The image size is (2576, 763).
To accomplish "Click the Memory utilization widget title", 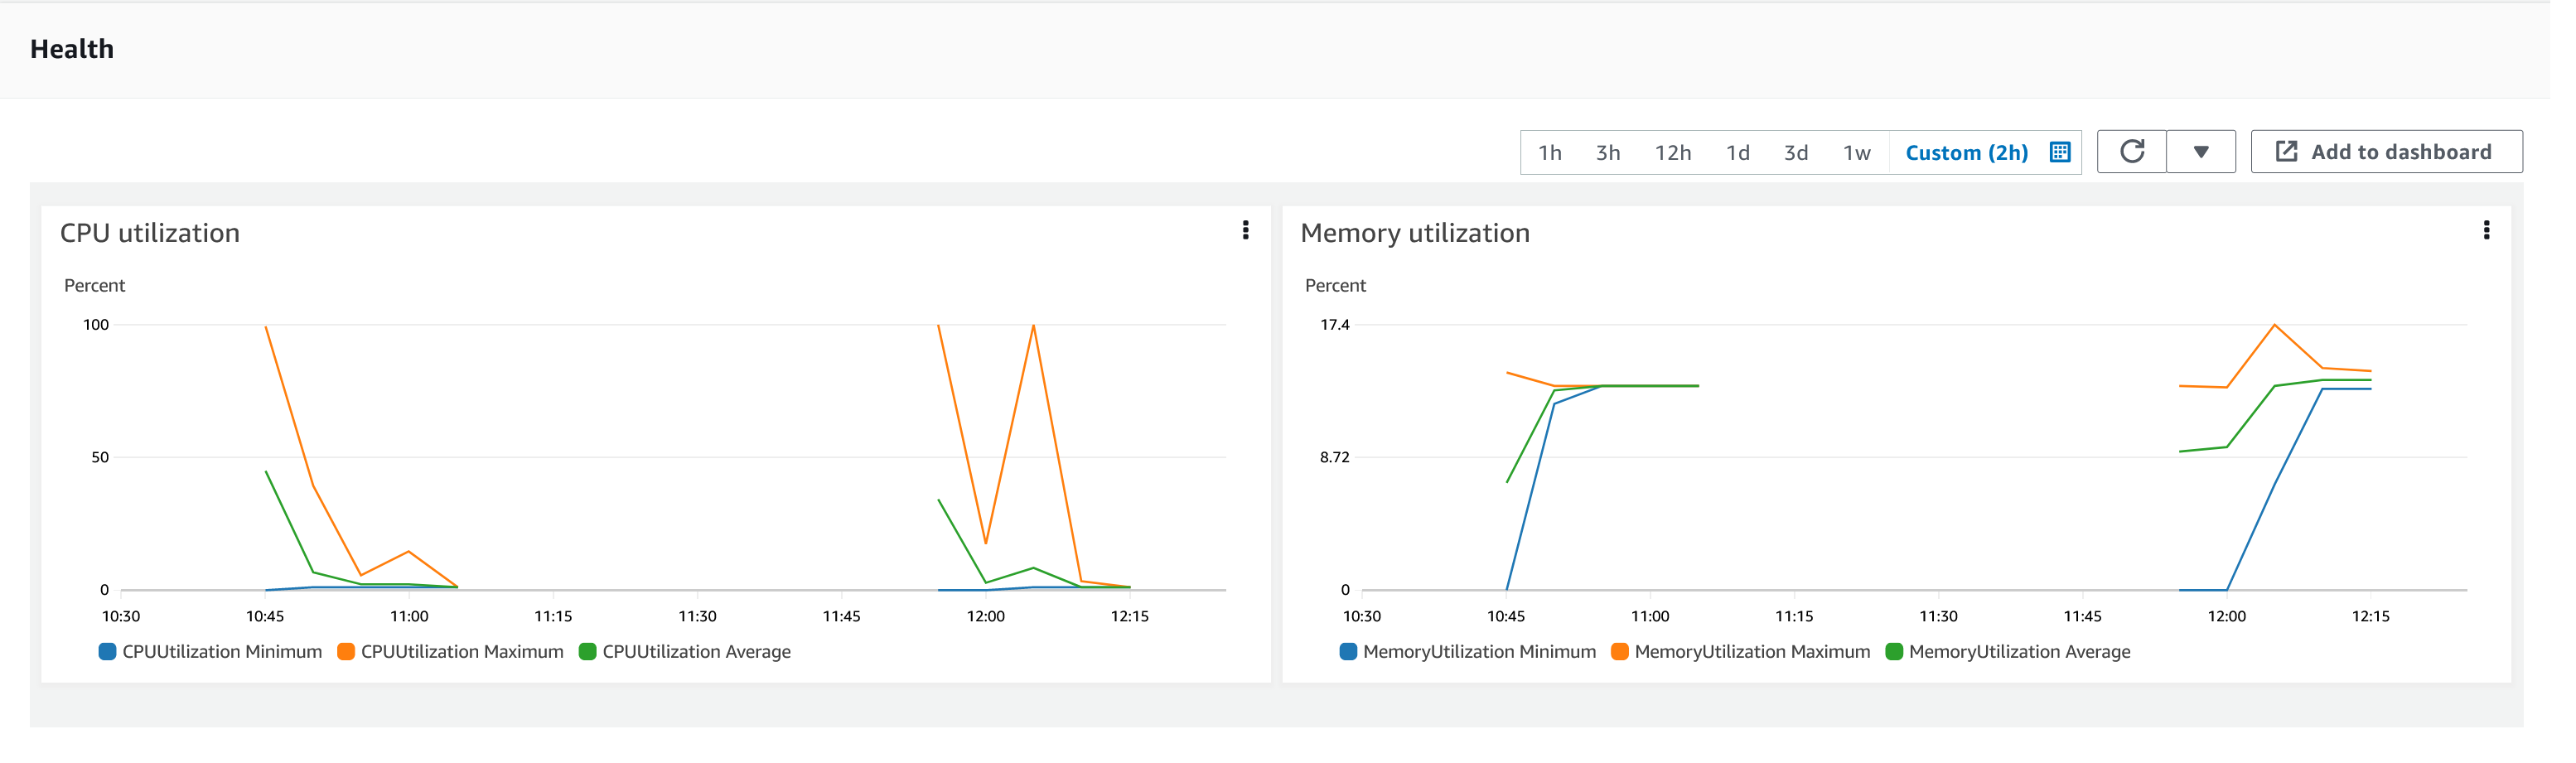I will 1429,235.
